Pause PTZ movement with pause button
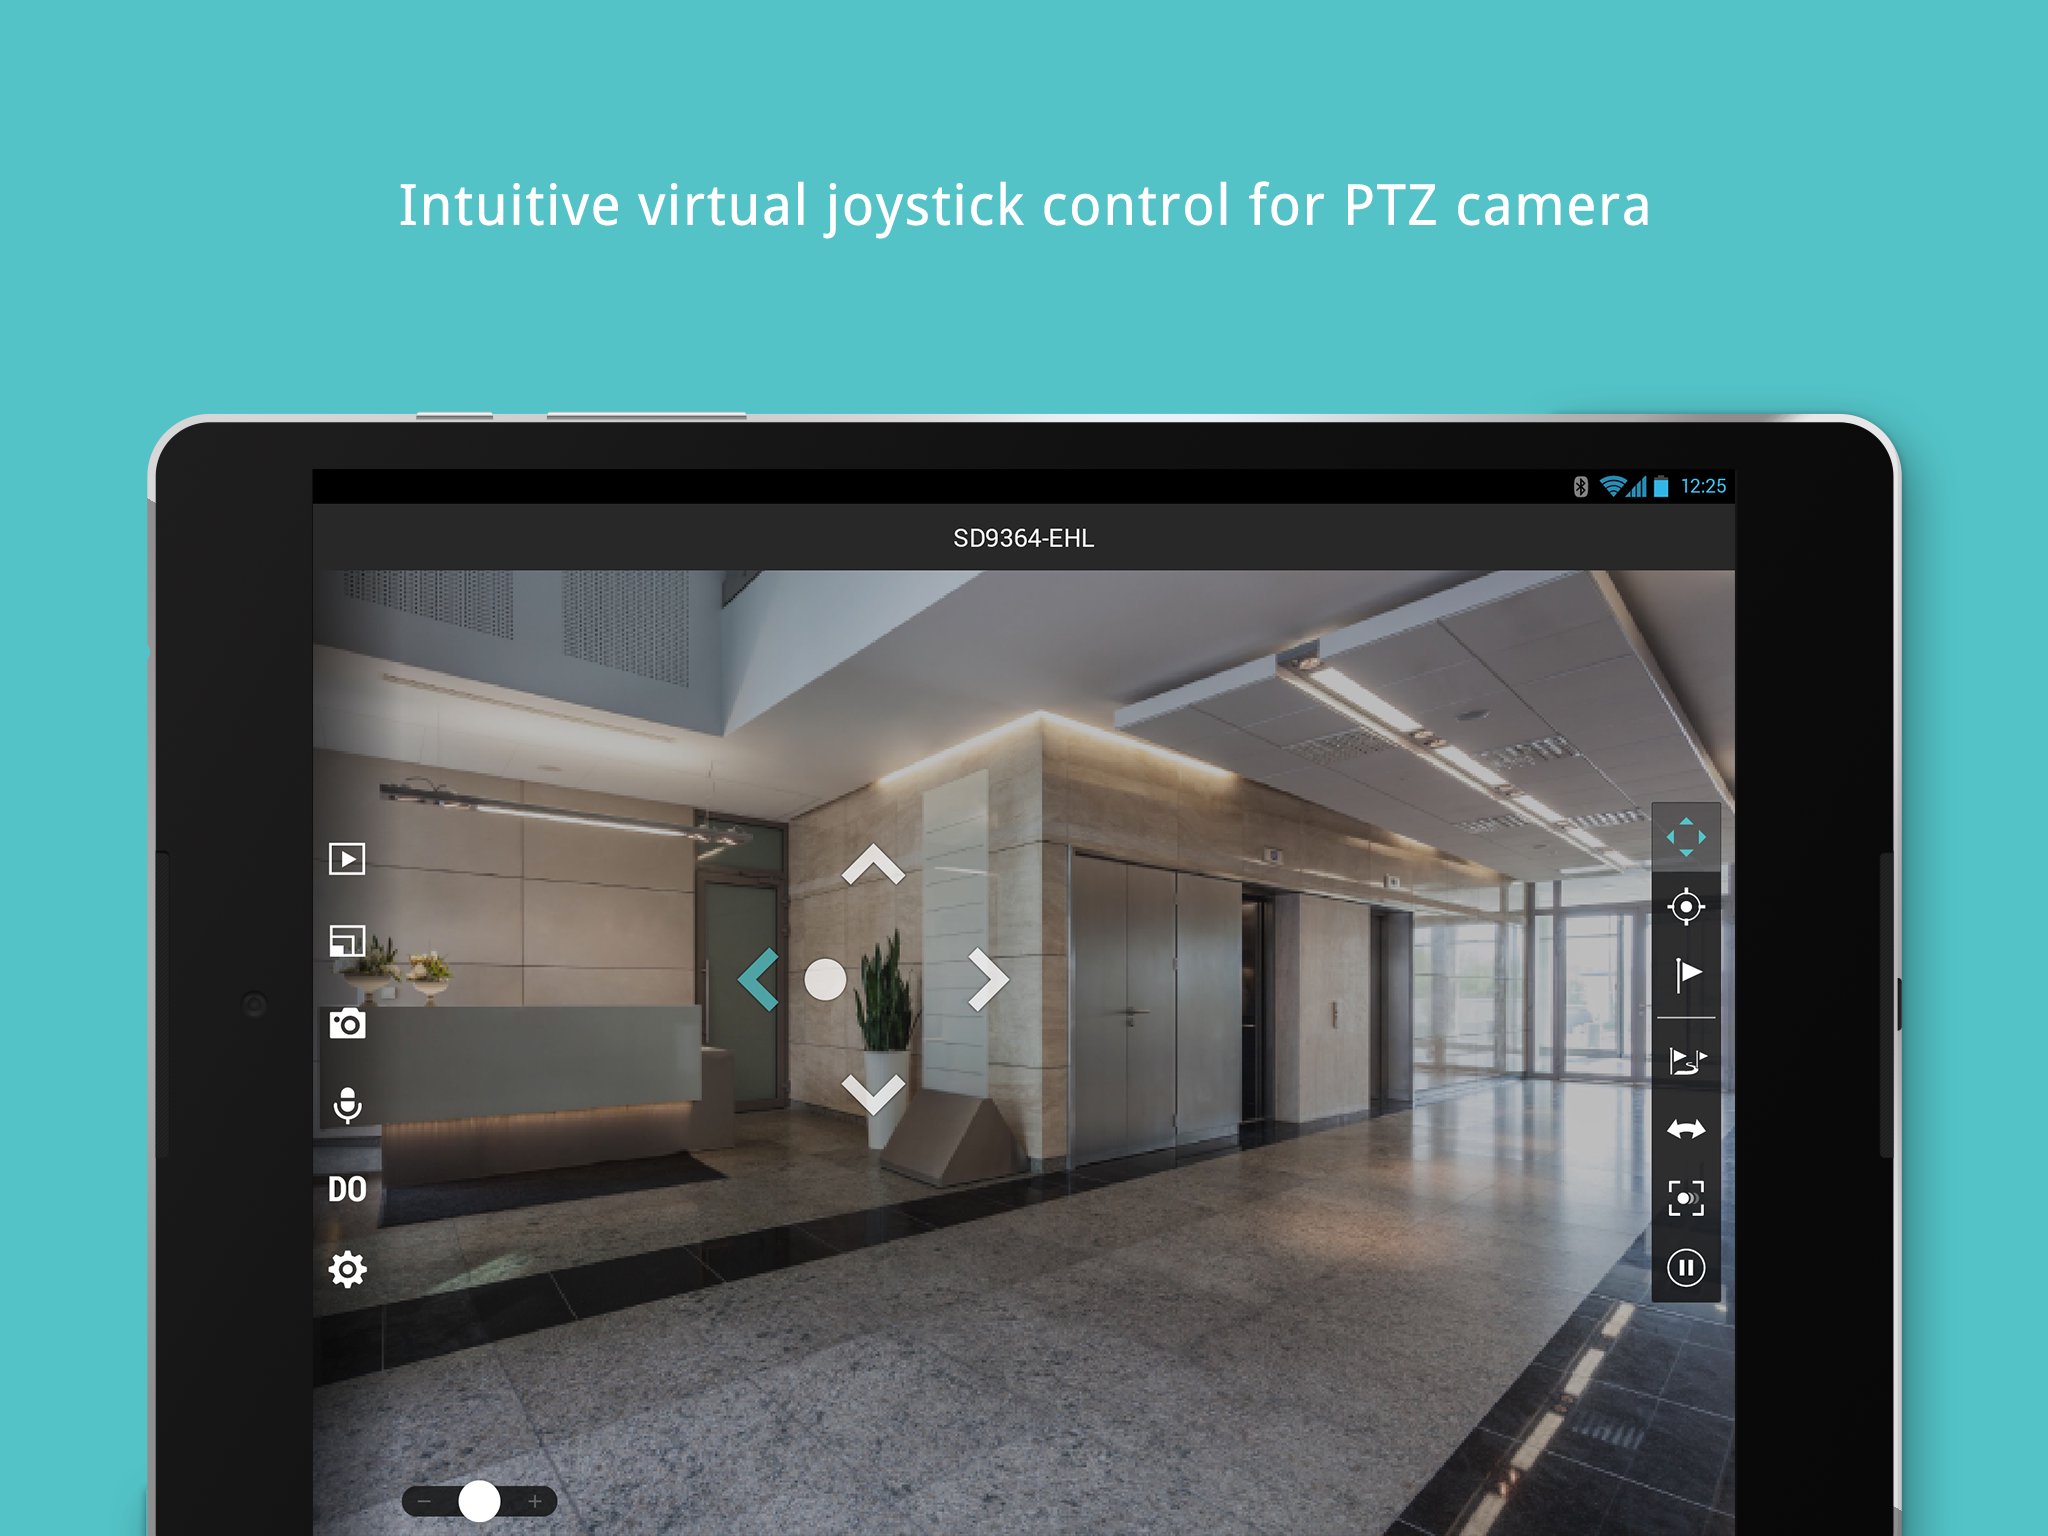Image resolution: width=2048 pixels, height=1536 pixels. (1686, 1268)
